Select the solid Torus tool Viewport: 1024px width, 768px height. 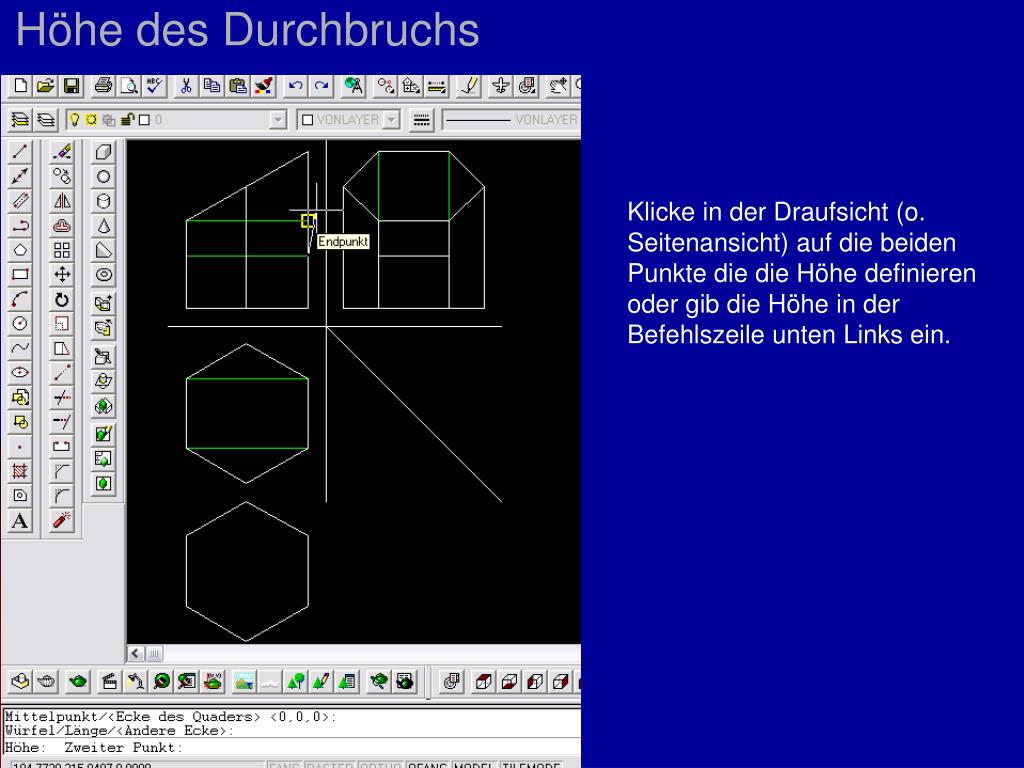tap(103, 275)
